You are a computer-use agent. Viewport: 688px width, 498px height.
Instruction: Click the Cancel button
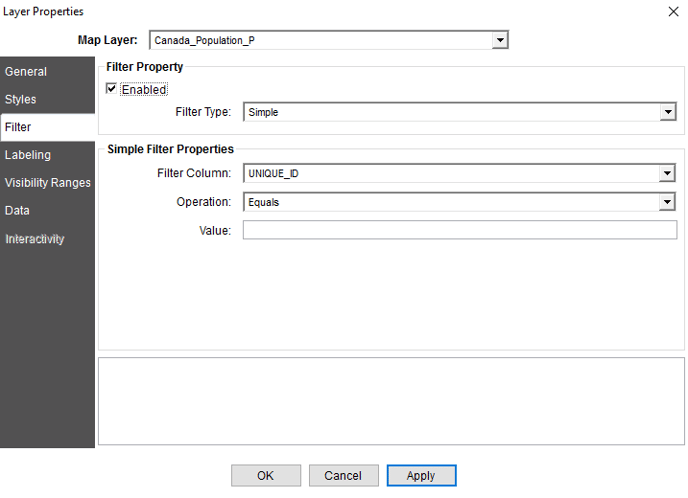point(344,476)
